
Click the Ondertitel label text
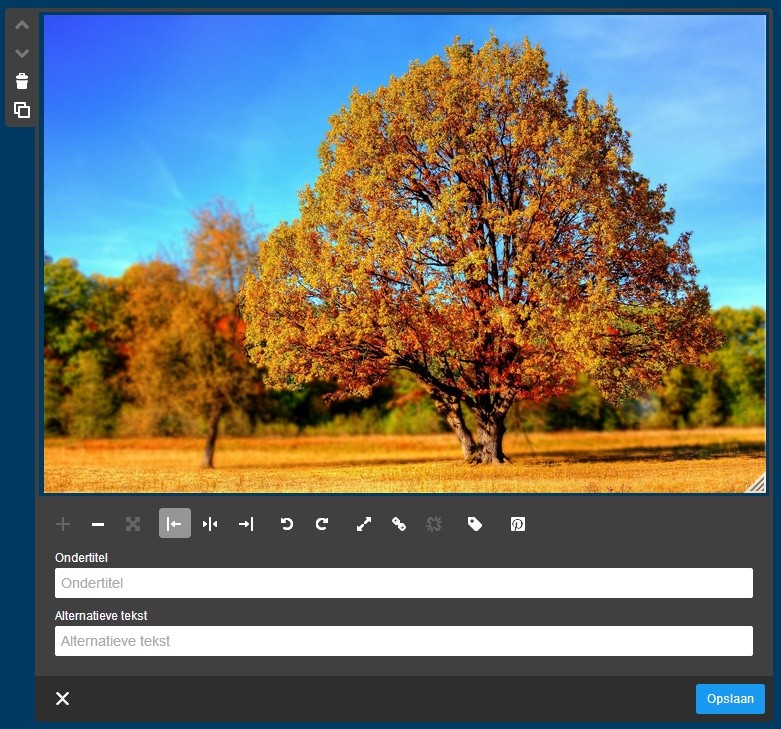81,558
